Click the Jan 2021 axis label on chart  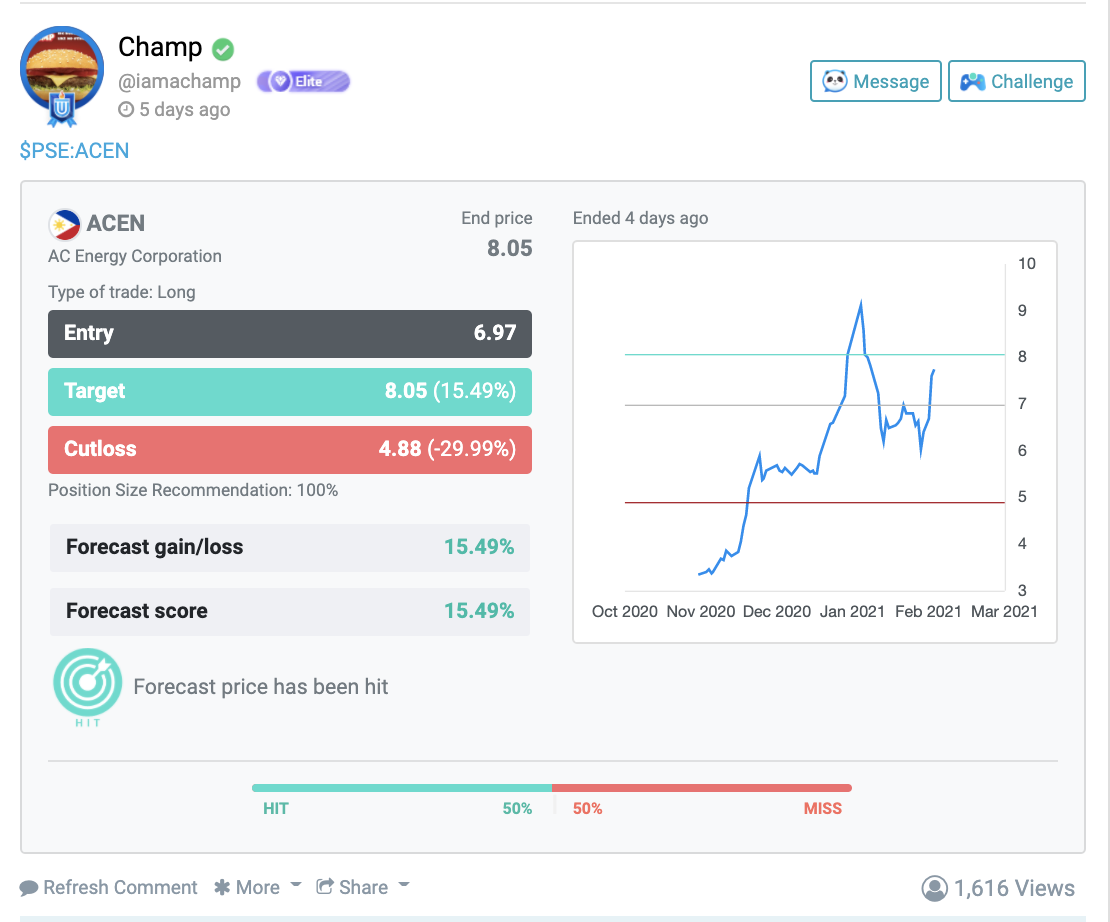tap(852, 611)
